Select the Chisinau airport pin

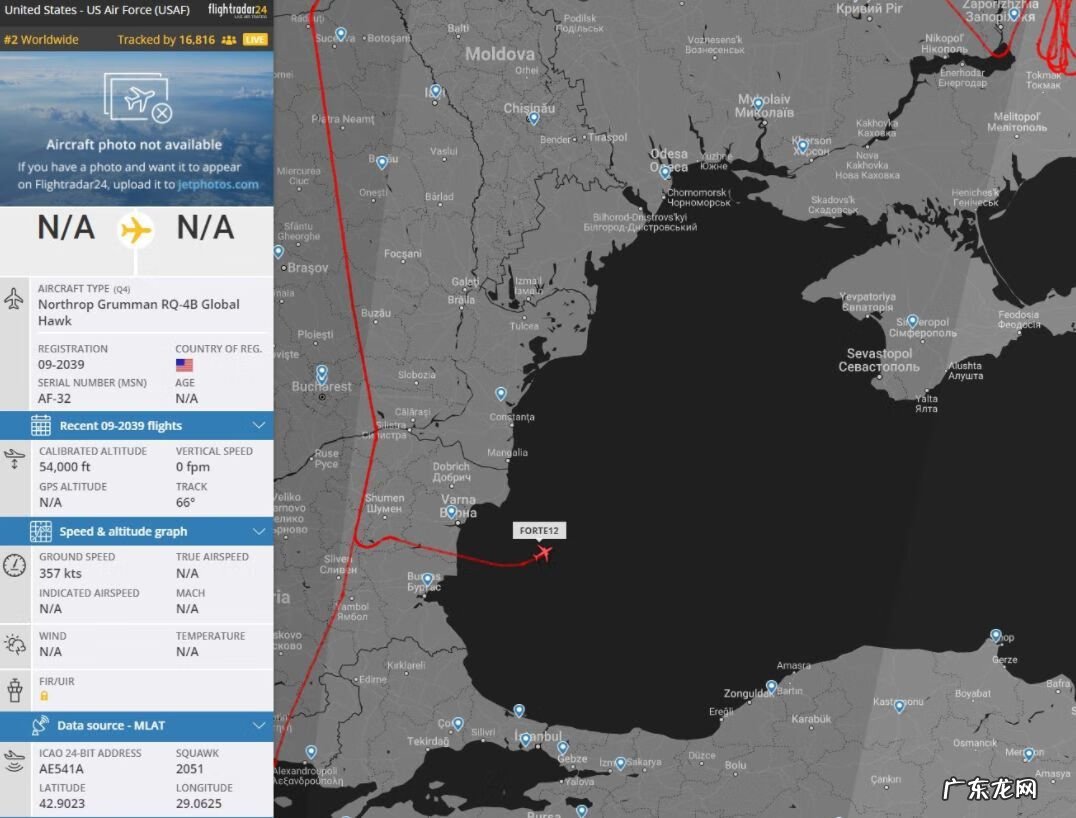(x=533, y=117)
